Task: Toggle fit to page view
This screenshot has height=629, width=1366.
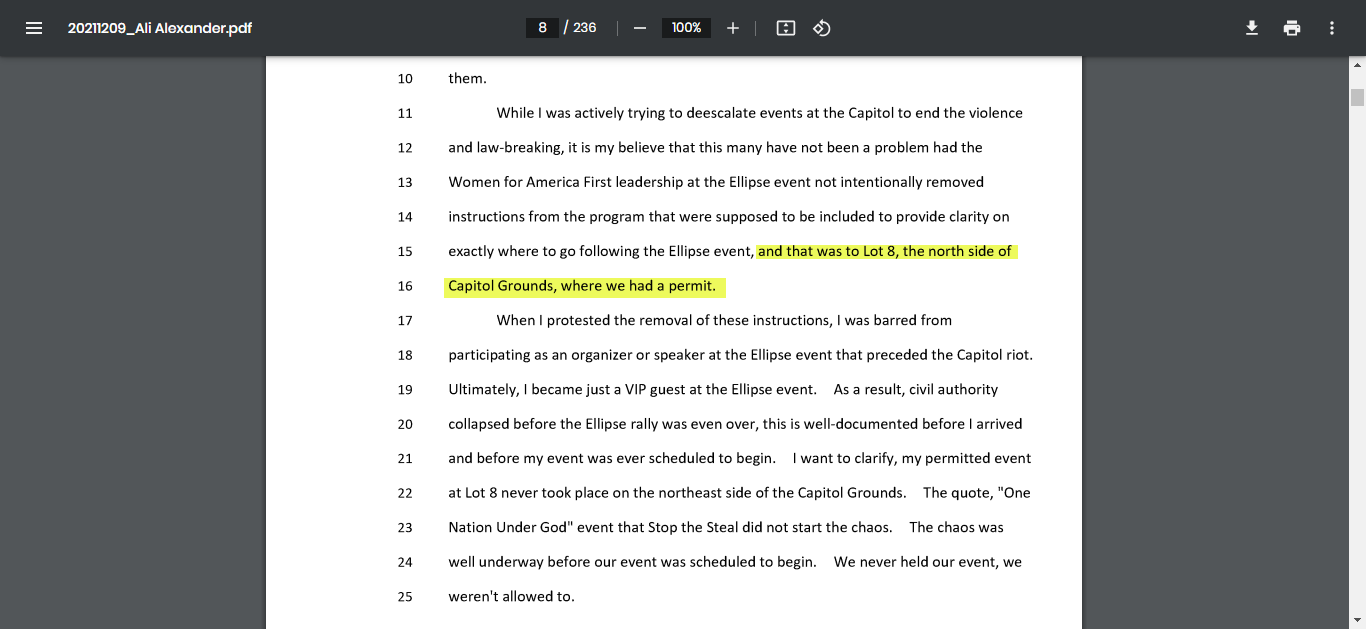Action: (x=786, y=28)
